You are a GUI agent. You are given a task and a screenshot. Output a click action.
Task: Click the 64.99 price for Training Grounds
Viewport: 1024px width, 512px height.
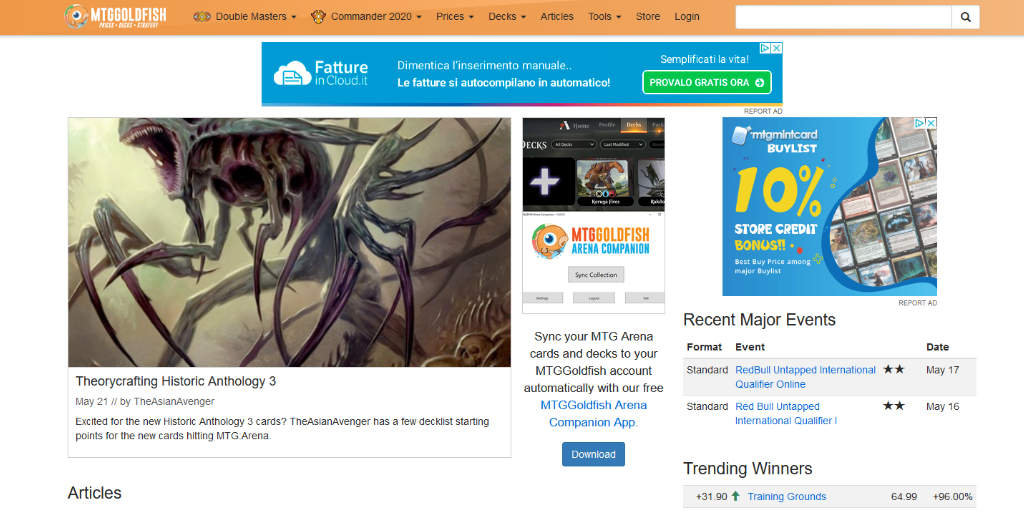(x=904, y=496)
